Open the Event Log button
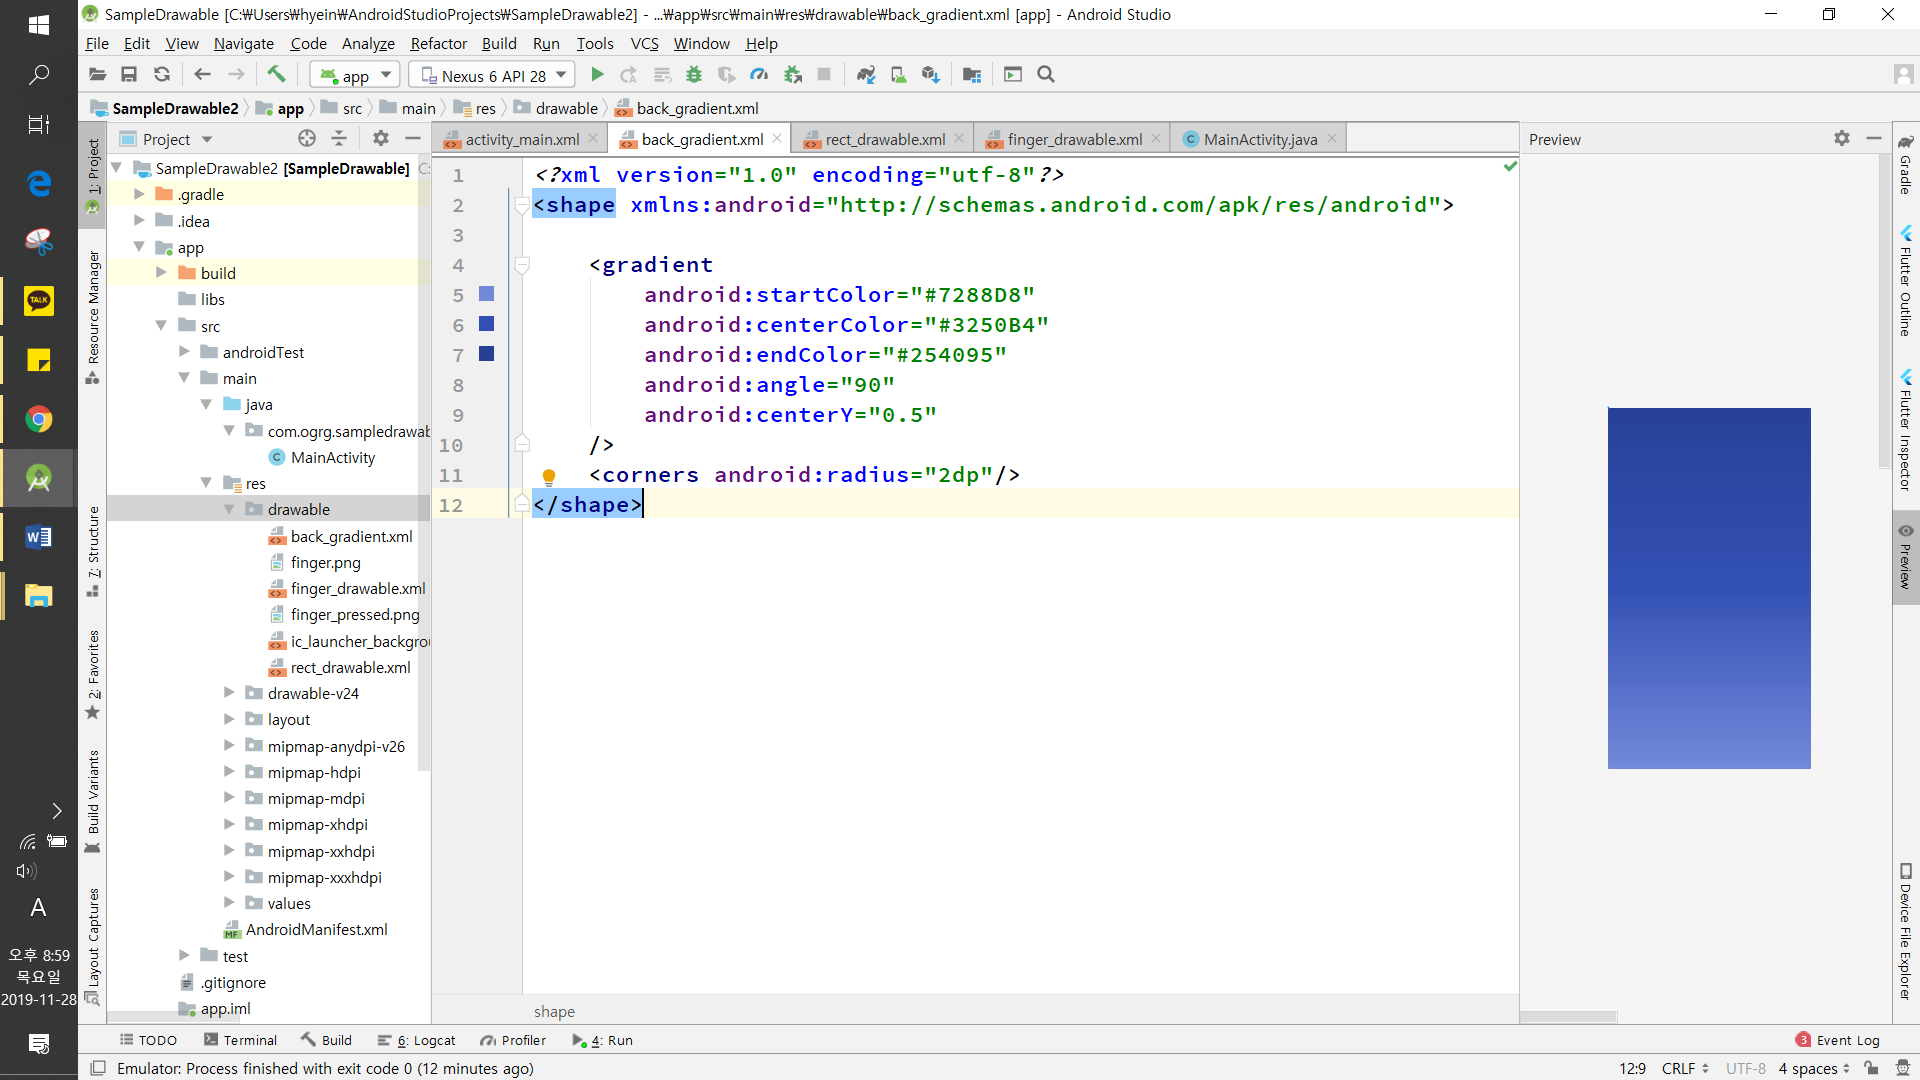 [x=1838, y=1040]
